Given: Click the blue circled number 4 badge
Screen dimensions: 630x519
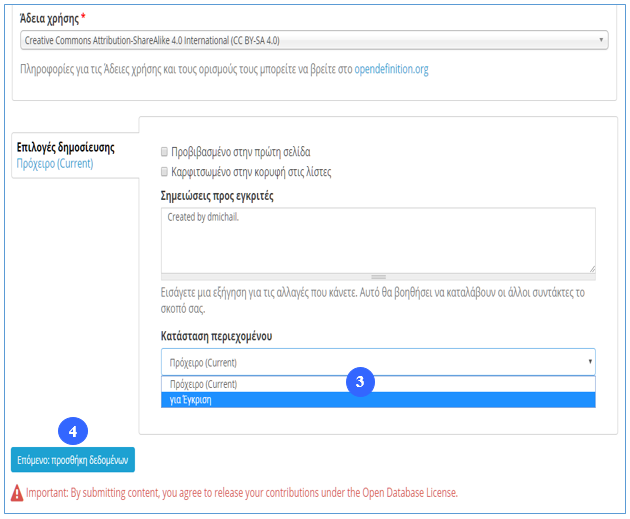Looking at the screenshot, I should point(72,432).
